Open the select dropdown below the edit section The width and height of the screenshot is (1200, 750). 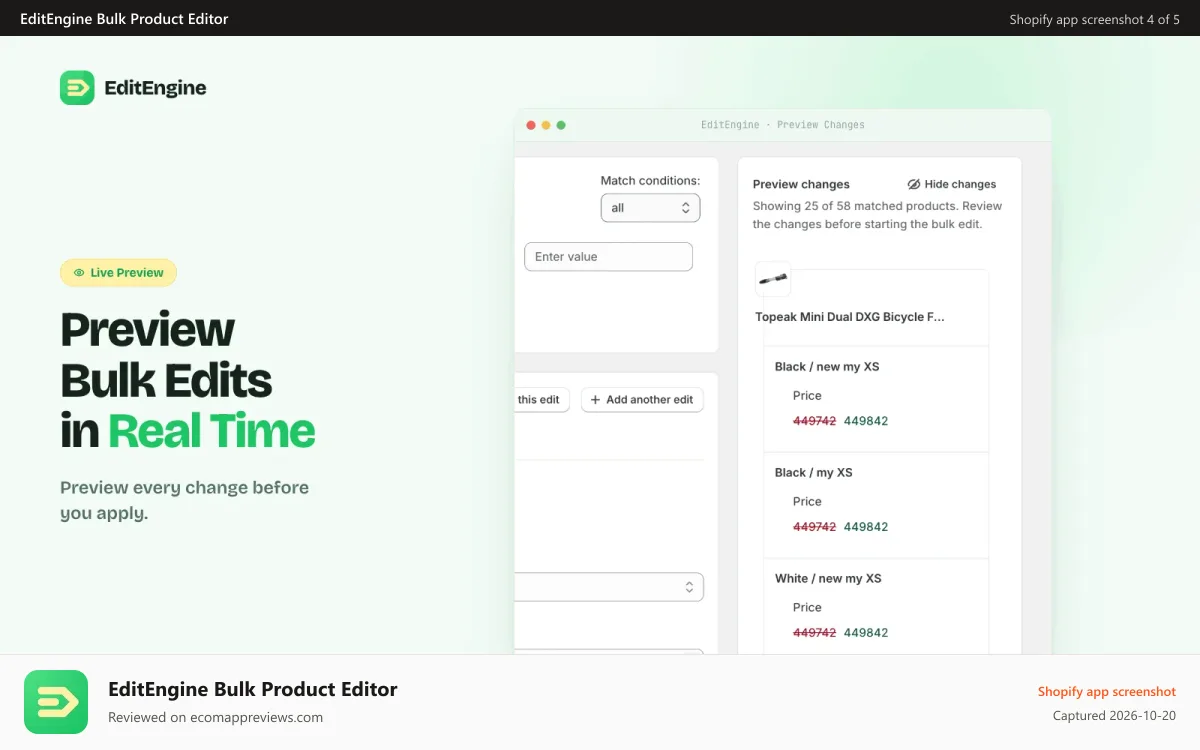tap(609, 587)
